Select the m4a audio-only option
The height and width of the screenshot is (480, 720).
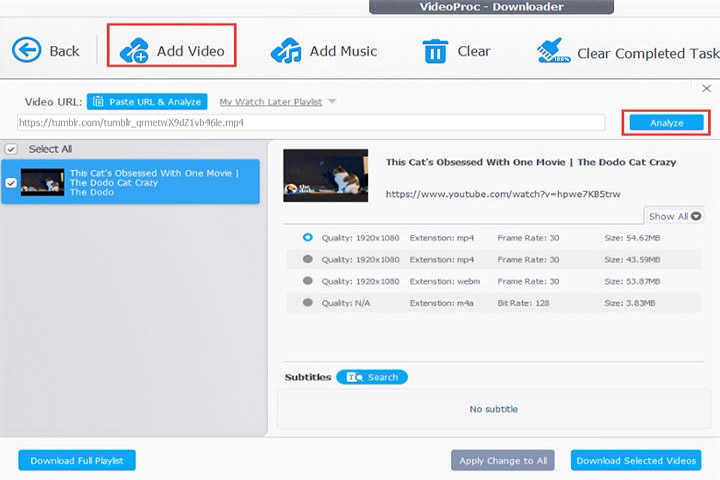pos(308,302)
